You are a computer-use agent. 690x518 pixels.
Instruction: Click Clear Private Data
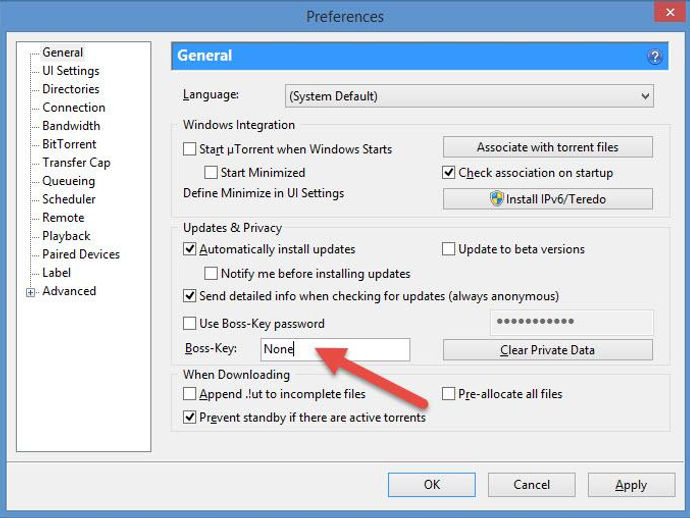tap(547, 350)
